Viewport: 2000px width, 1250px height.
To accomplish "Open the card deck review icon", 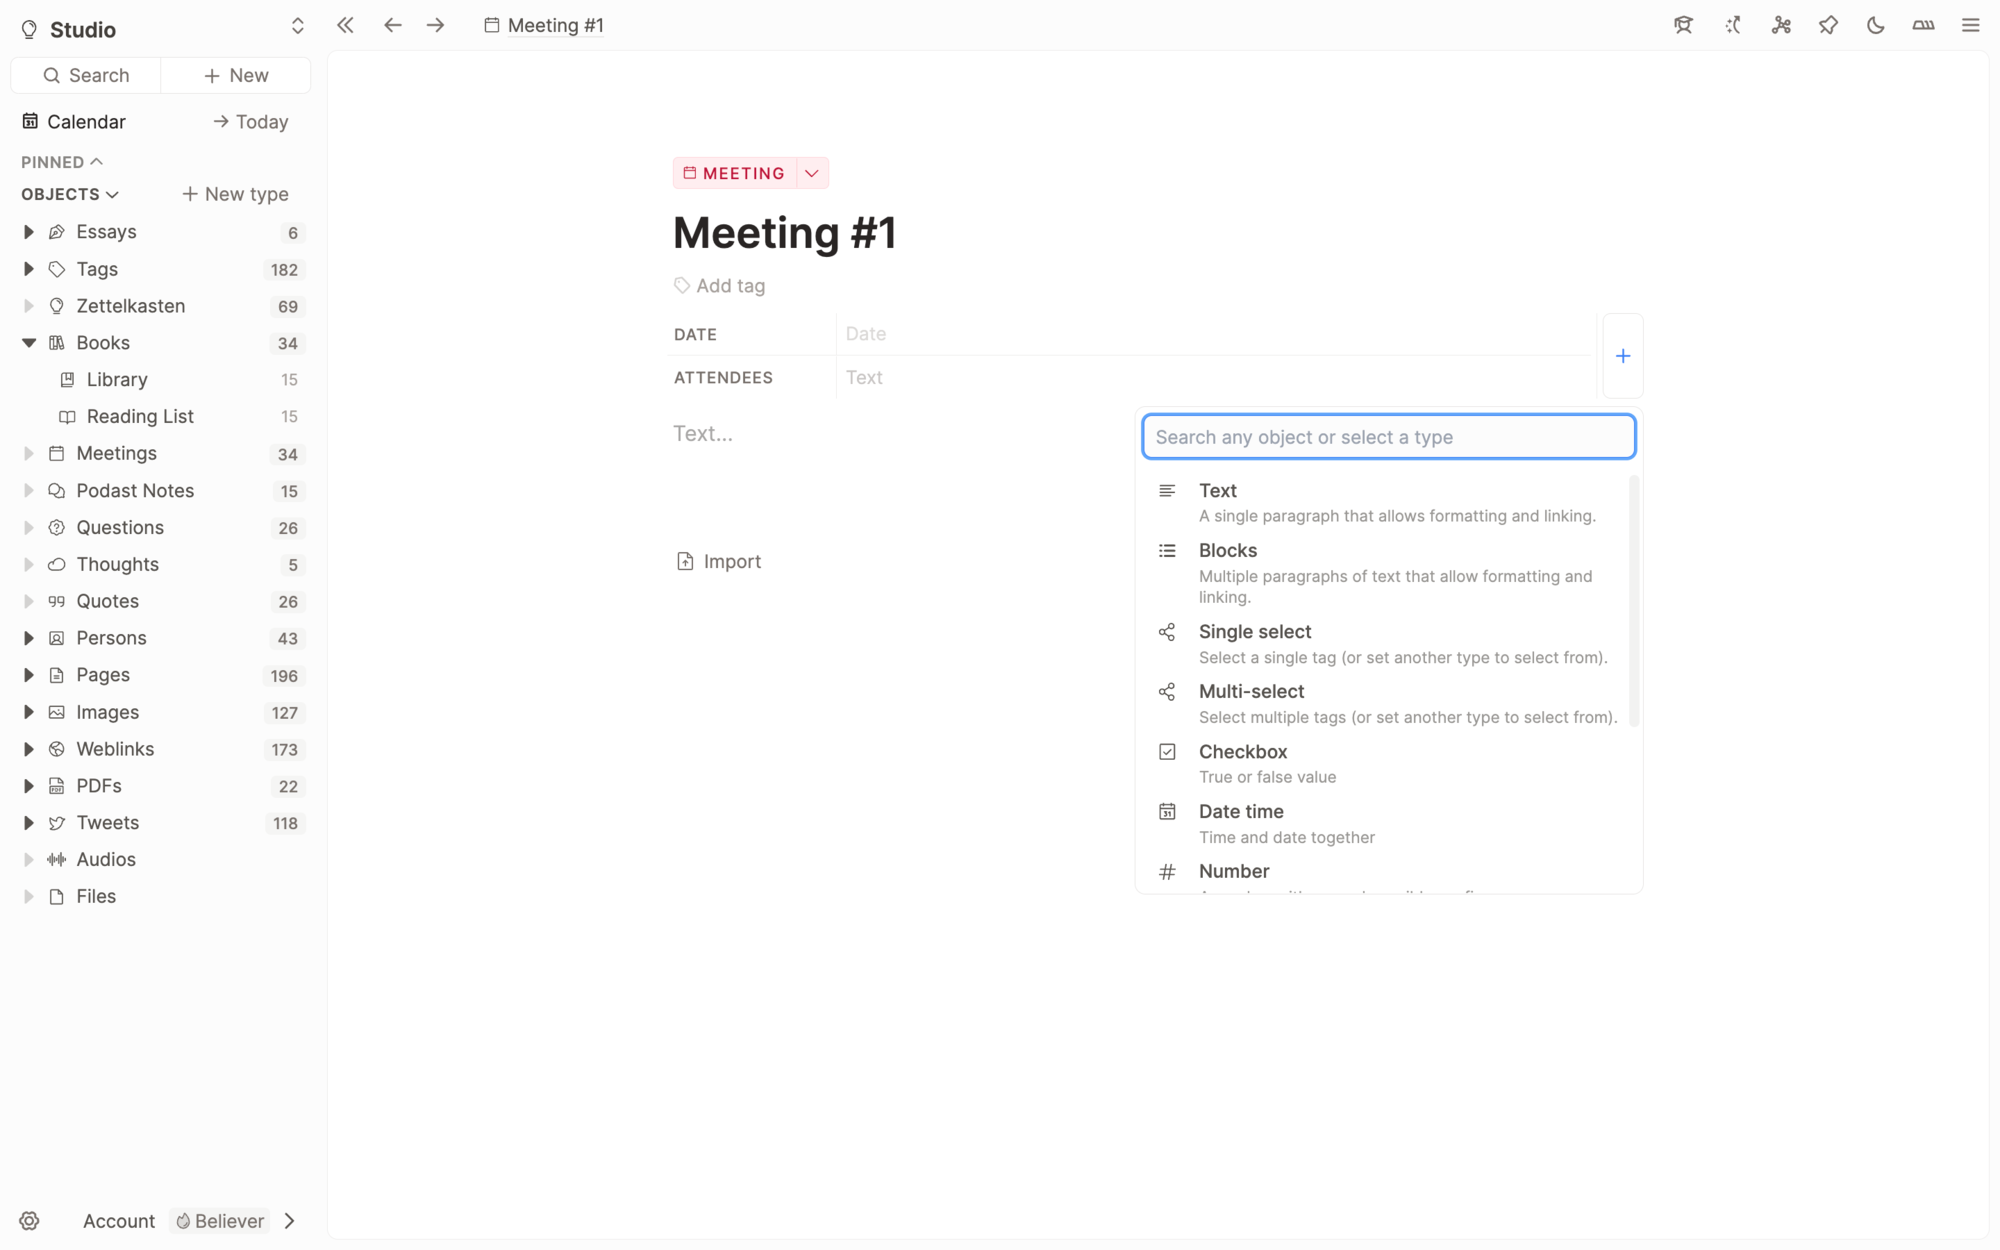I will (x=1923, y=25).
